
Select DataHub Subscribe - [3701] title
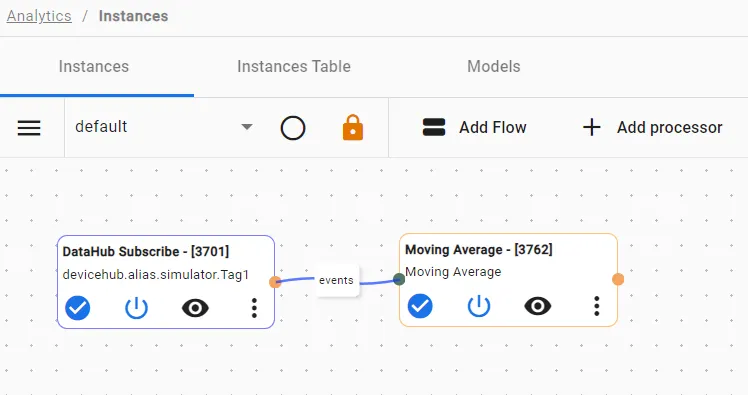pyautogui.click(x=146, y=251)
